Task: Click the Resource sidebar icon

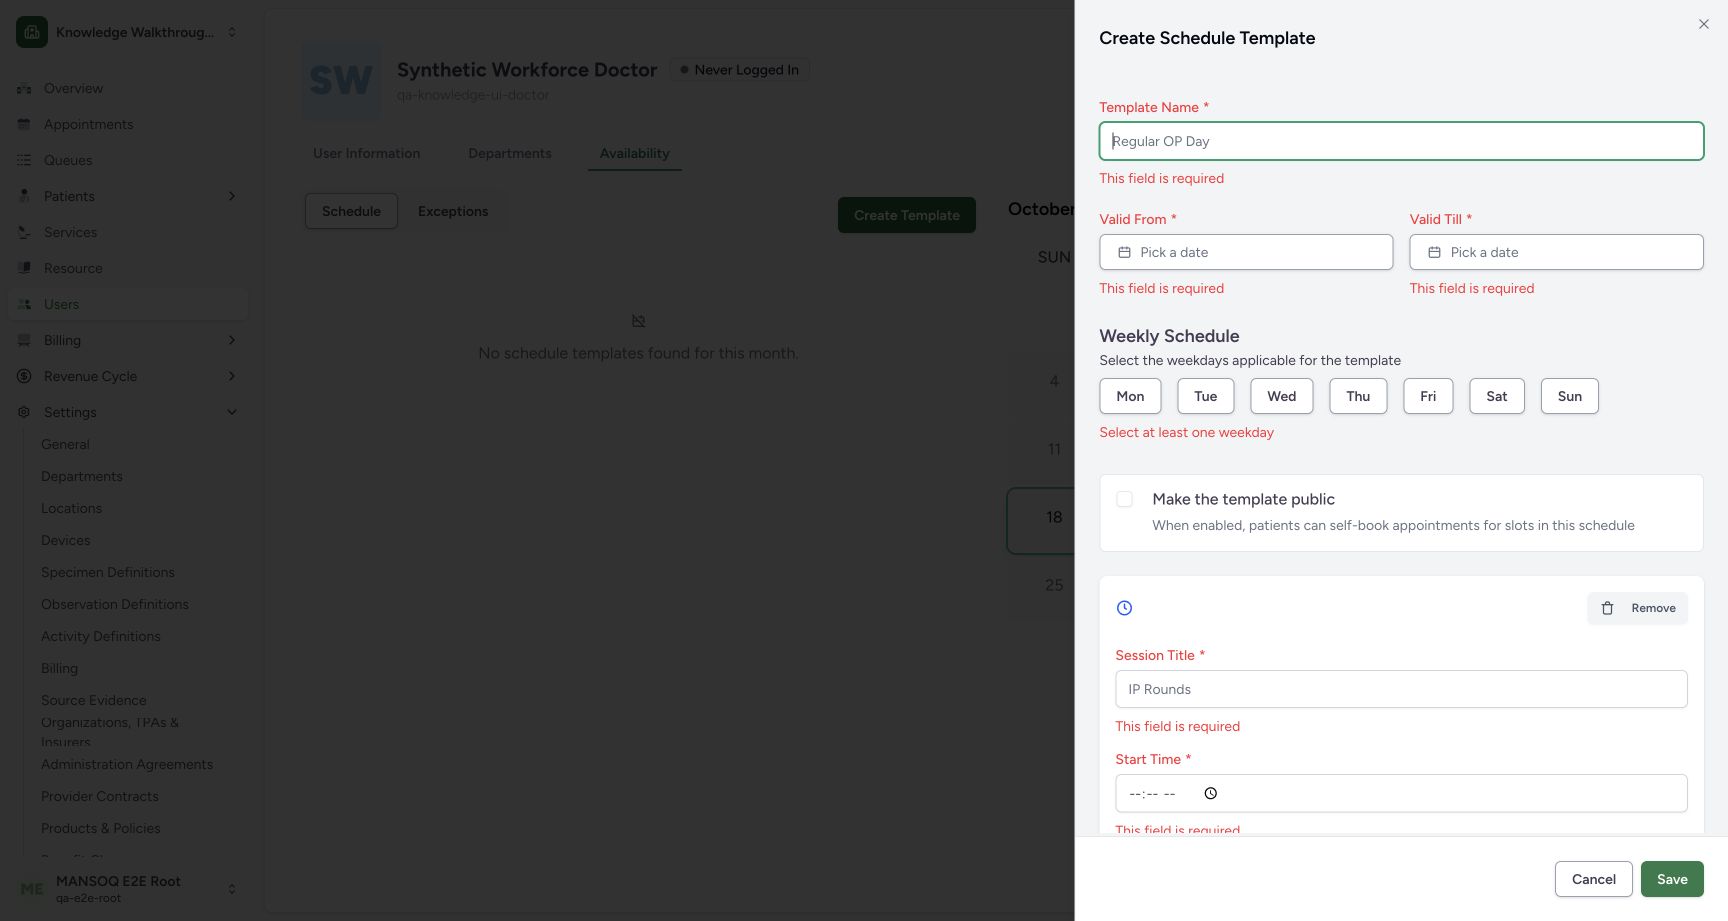Action: pos(24,268)
